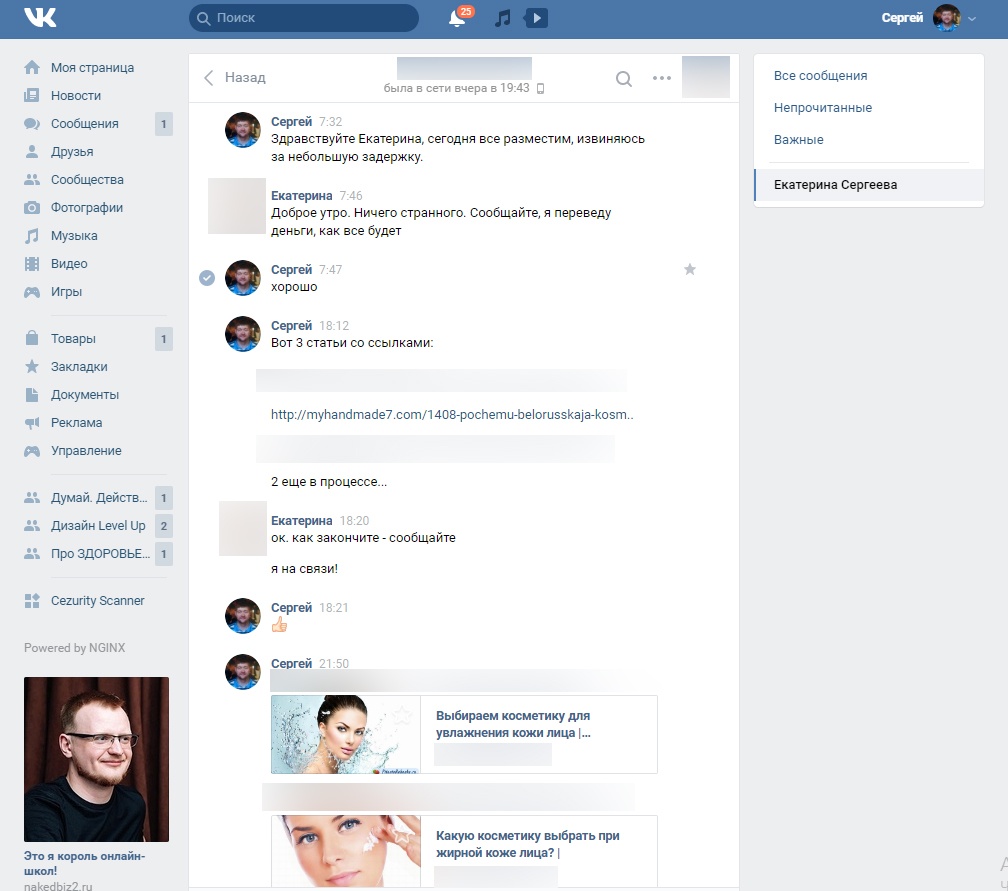Select the Важные messages filter
Image resolution: width=1008 pixels, height=891 pixels.
(798, 140)
